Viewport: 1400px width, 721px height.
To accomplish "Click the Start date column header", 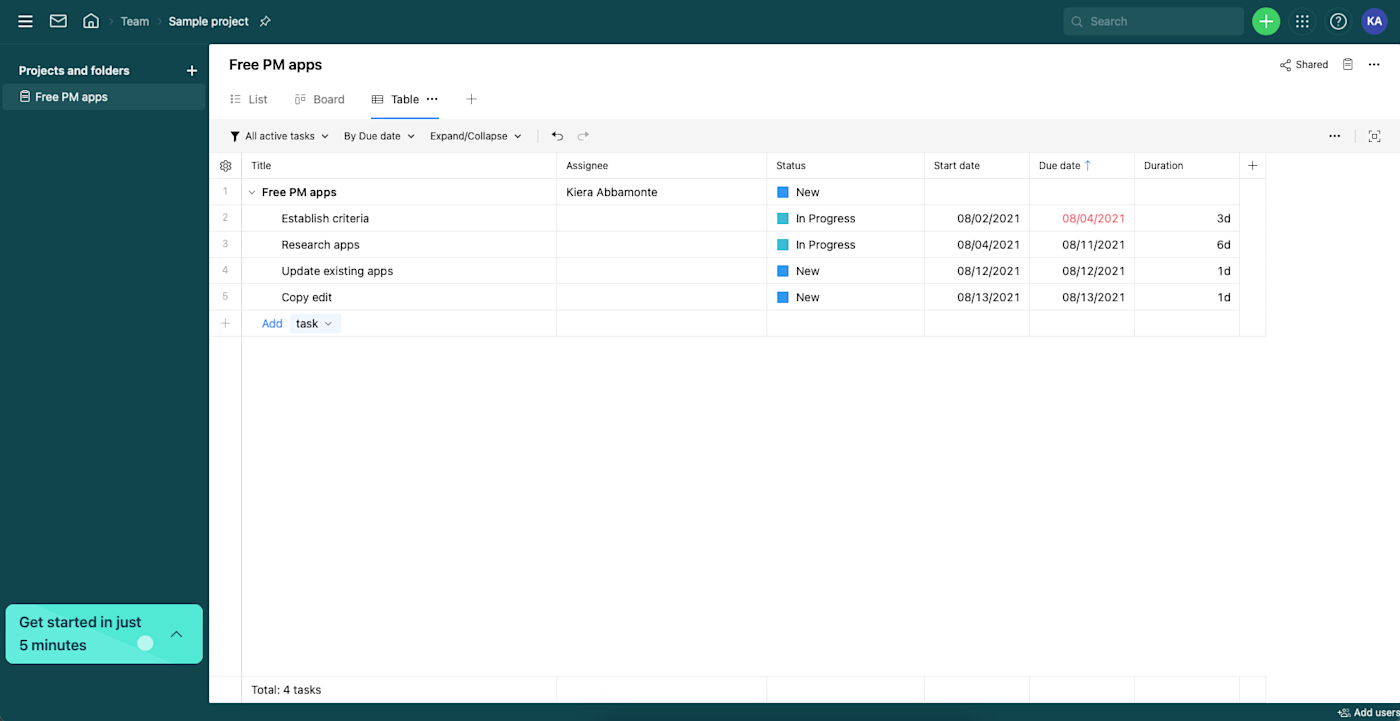I will 977,166.
